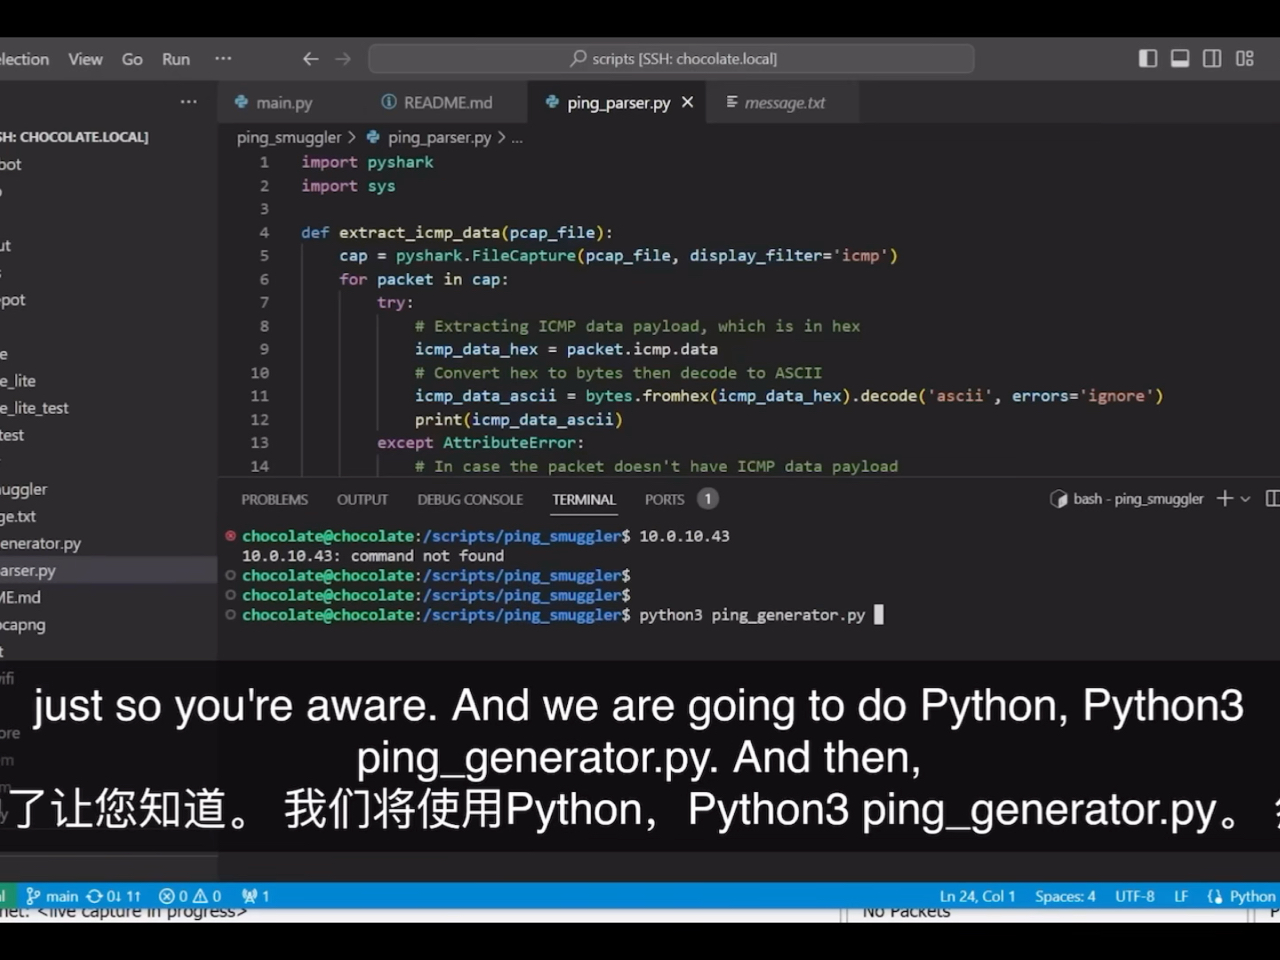This screenshot has width=1280, height=960.
Task: Open the OUTPUT panel tab
Action: click(362, 499)
